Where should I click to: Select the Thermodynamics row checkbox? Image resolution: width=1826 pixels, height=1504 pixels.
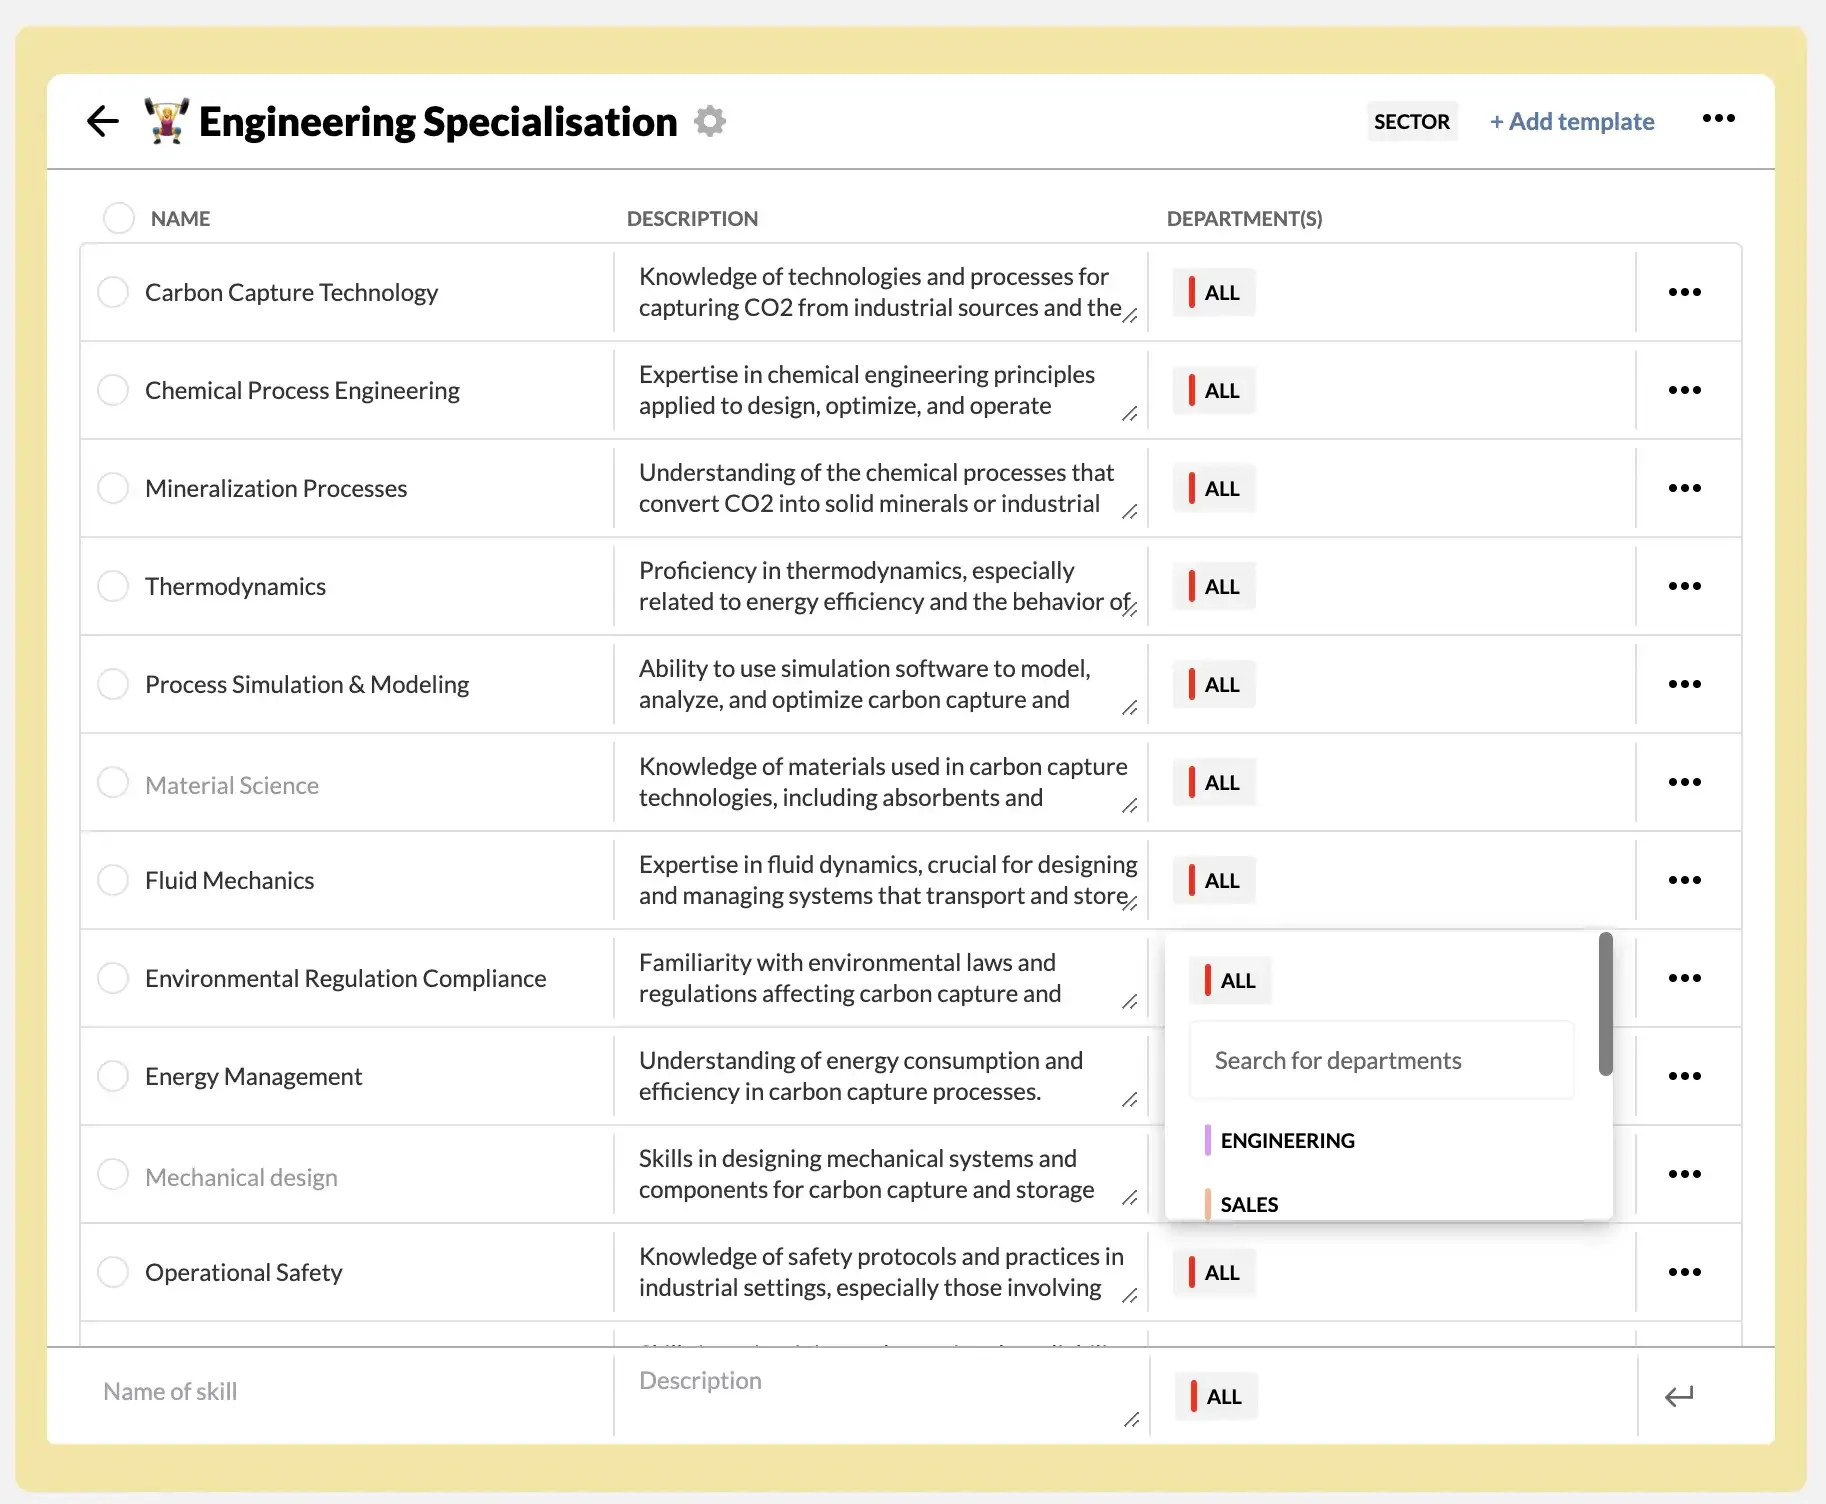tap(113, 586)
